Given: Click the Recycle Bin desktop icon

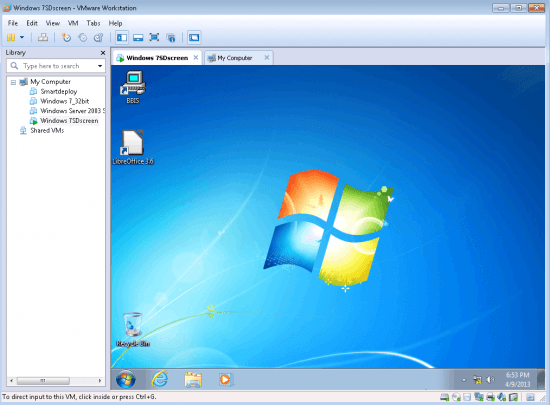Looking at the screenshot, I should [133, 330].
